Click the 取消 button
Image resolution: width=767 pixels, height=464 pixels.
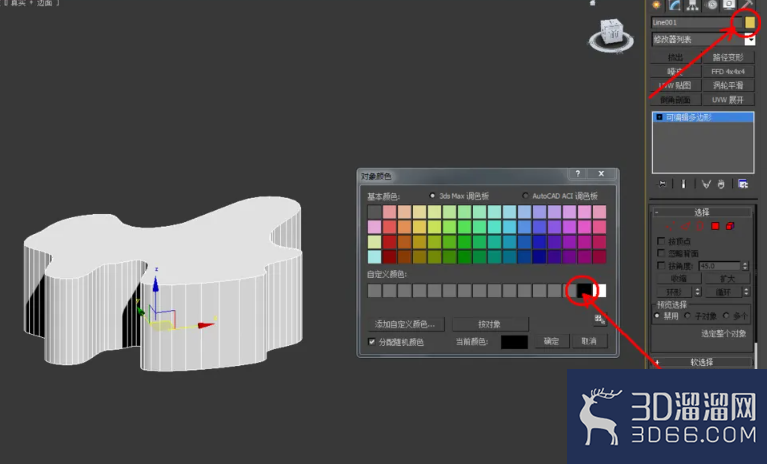(589, 341)
